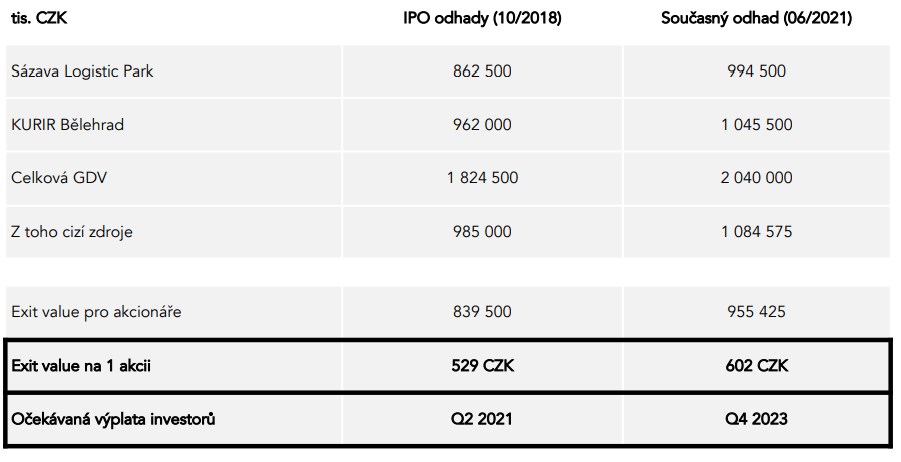The width and height of the screenshot is (901, 462).
Task: Click the 'tis. CZK' header label
Action: (x=39, y=18)
